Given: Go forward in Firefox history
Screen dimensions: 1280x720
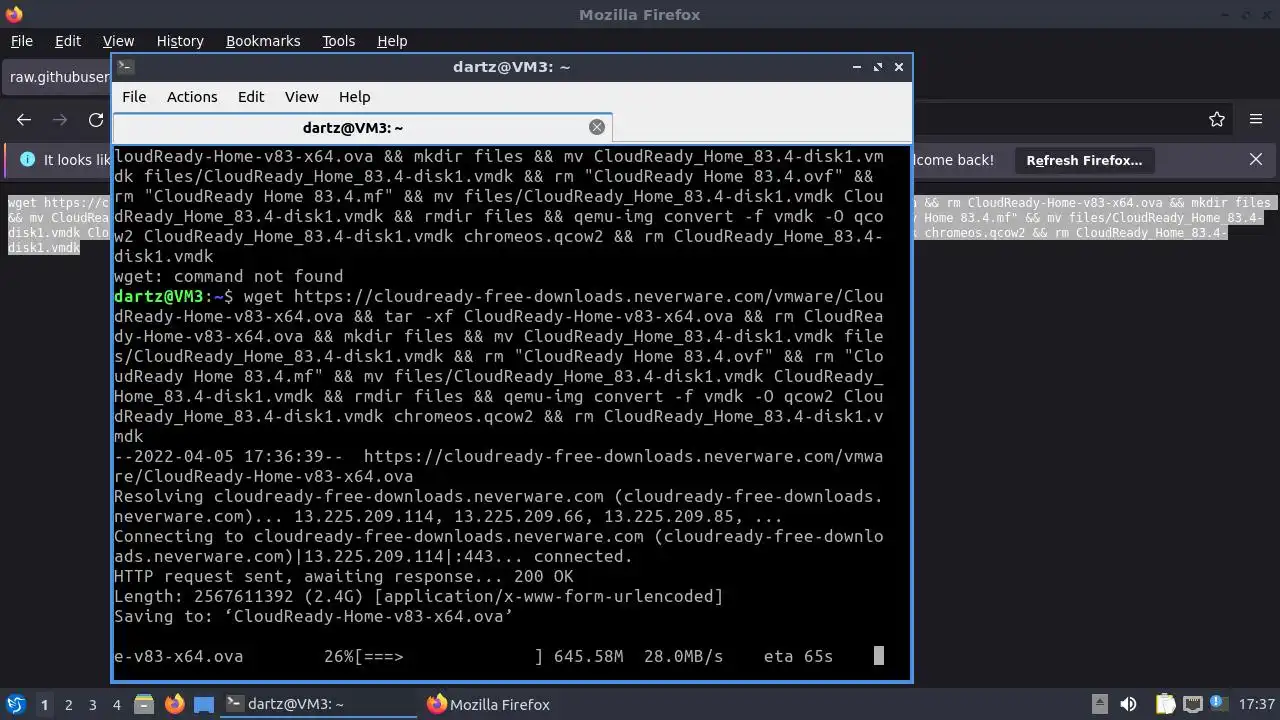Looking at the screenshot, I should (60, 119).
